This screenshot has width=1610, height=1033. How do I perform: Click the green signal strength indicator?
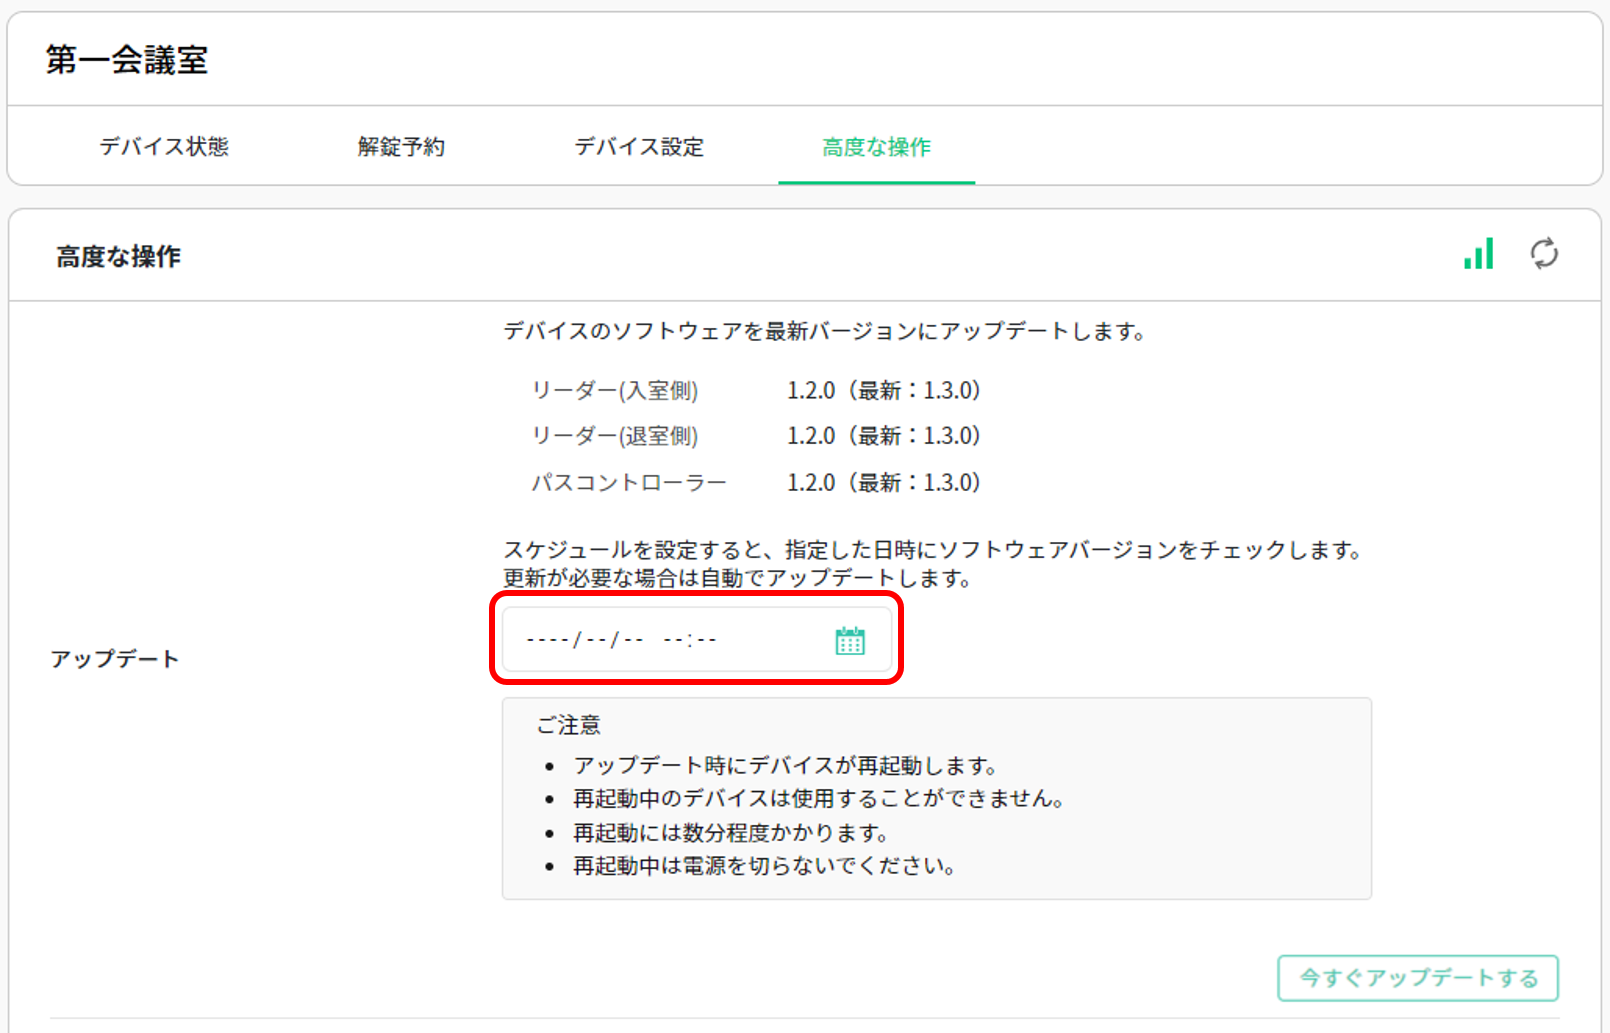click(1478, 255)
